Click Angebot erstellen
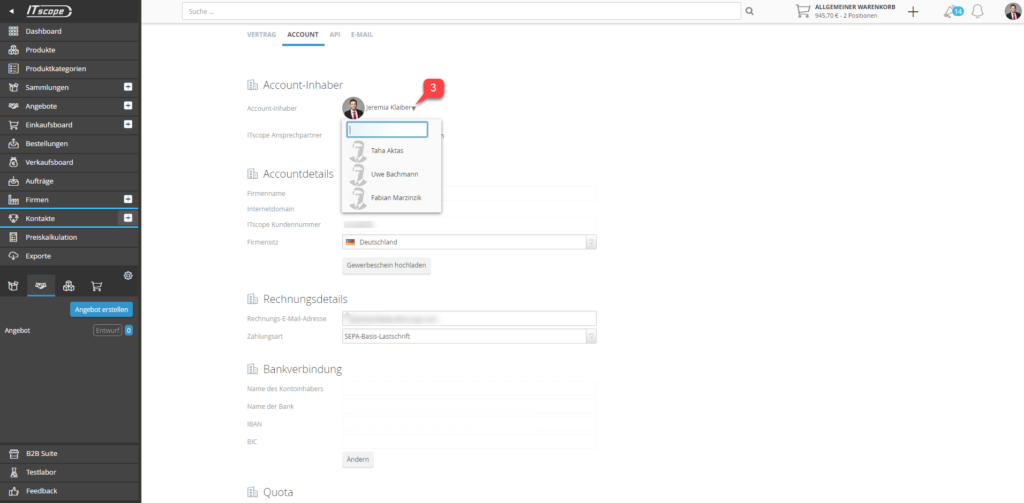 tap(101, 310)
